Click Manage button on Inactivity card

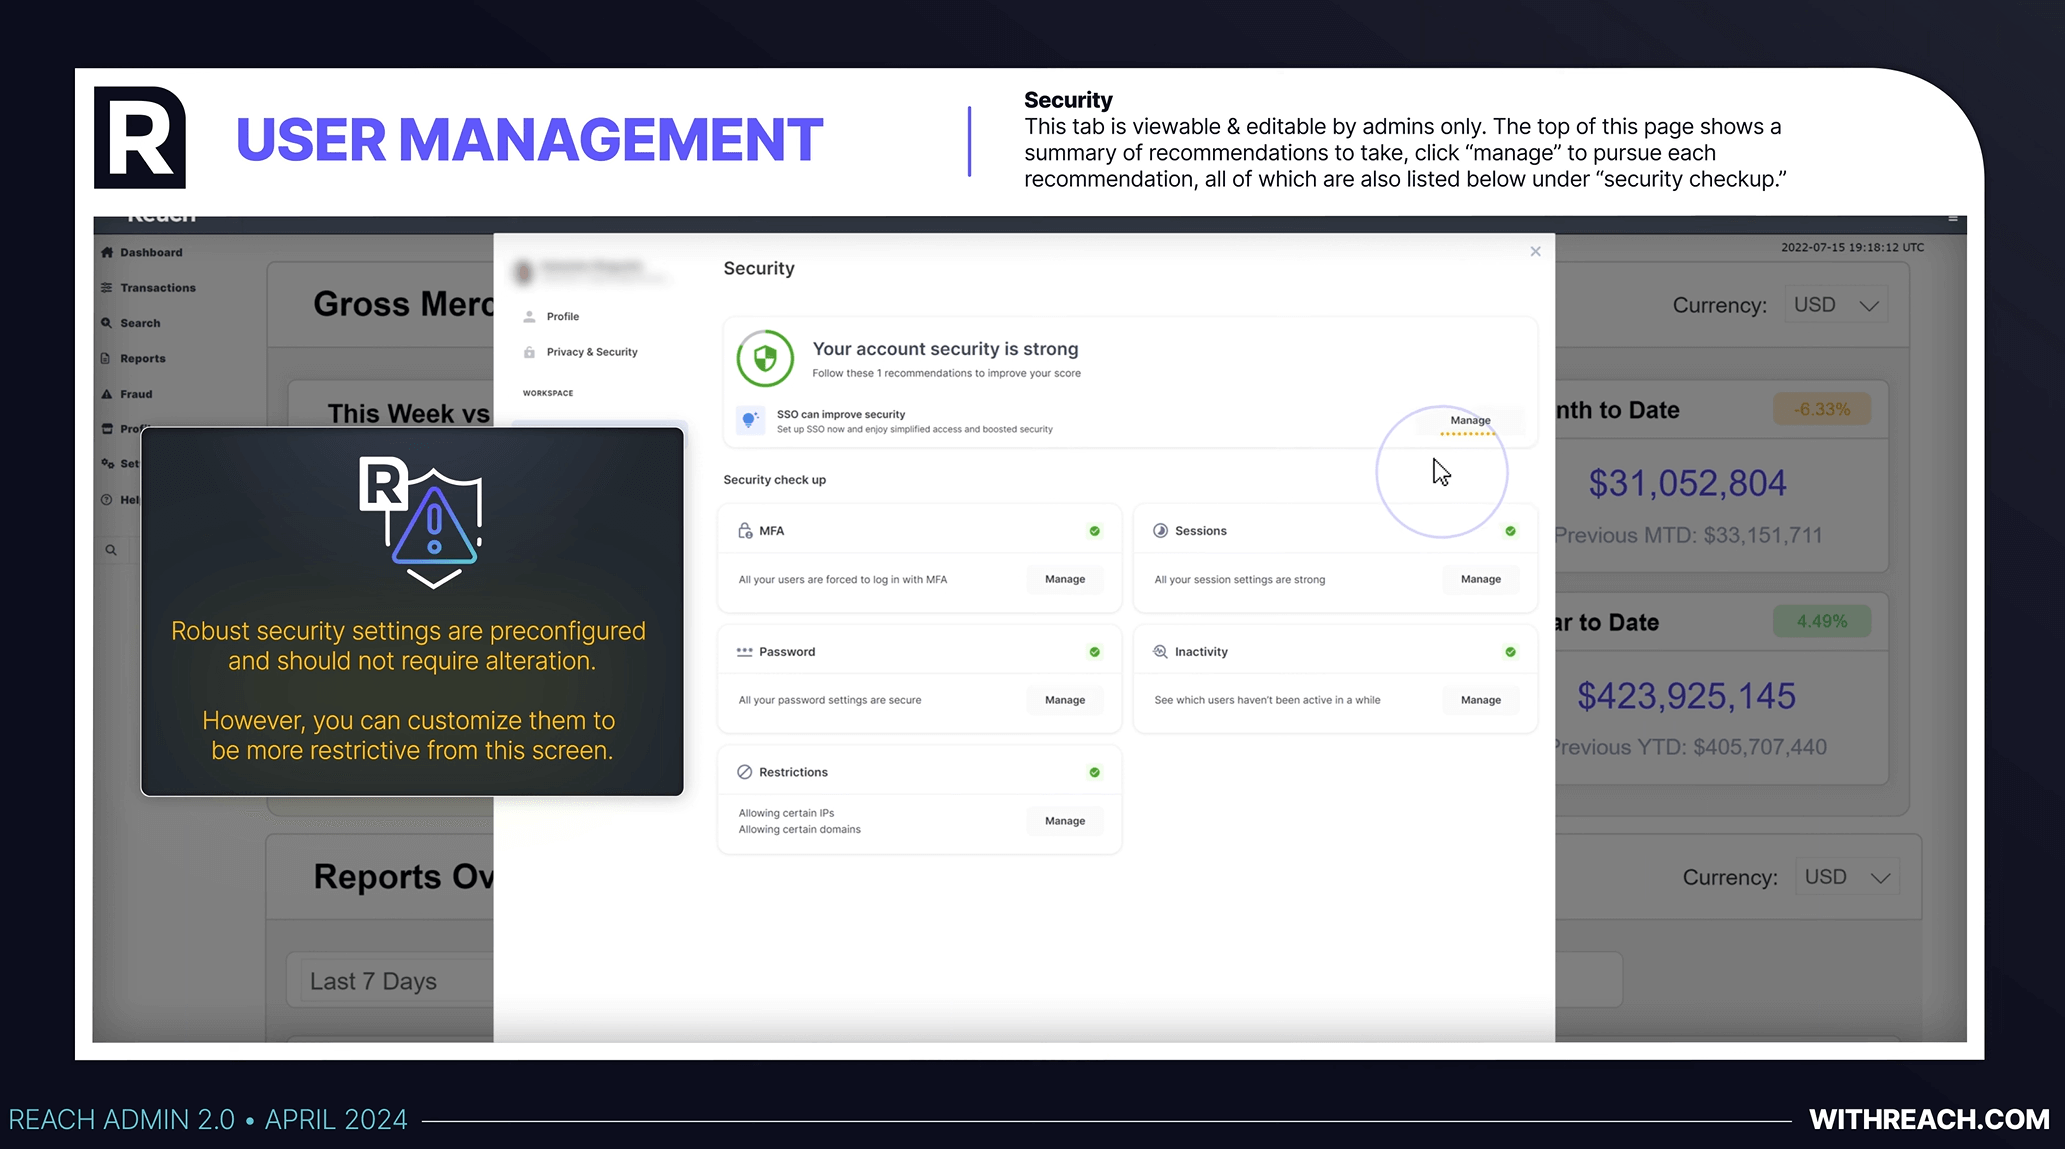coord(1480,700)
